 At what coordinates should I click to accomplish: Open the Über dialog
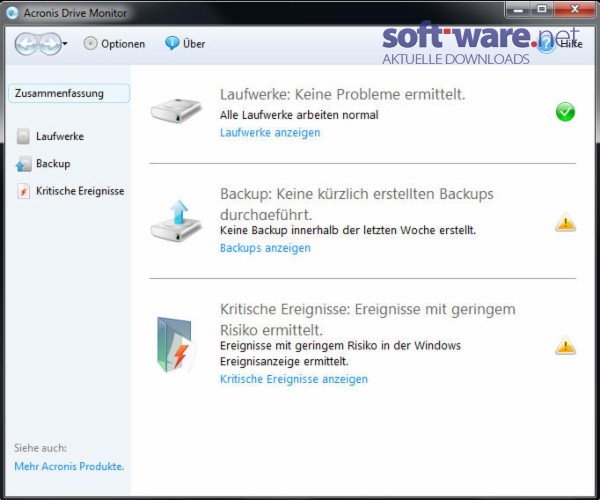click(x=185, y=44)
